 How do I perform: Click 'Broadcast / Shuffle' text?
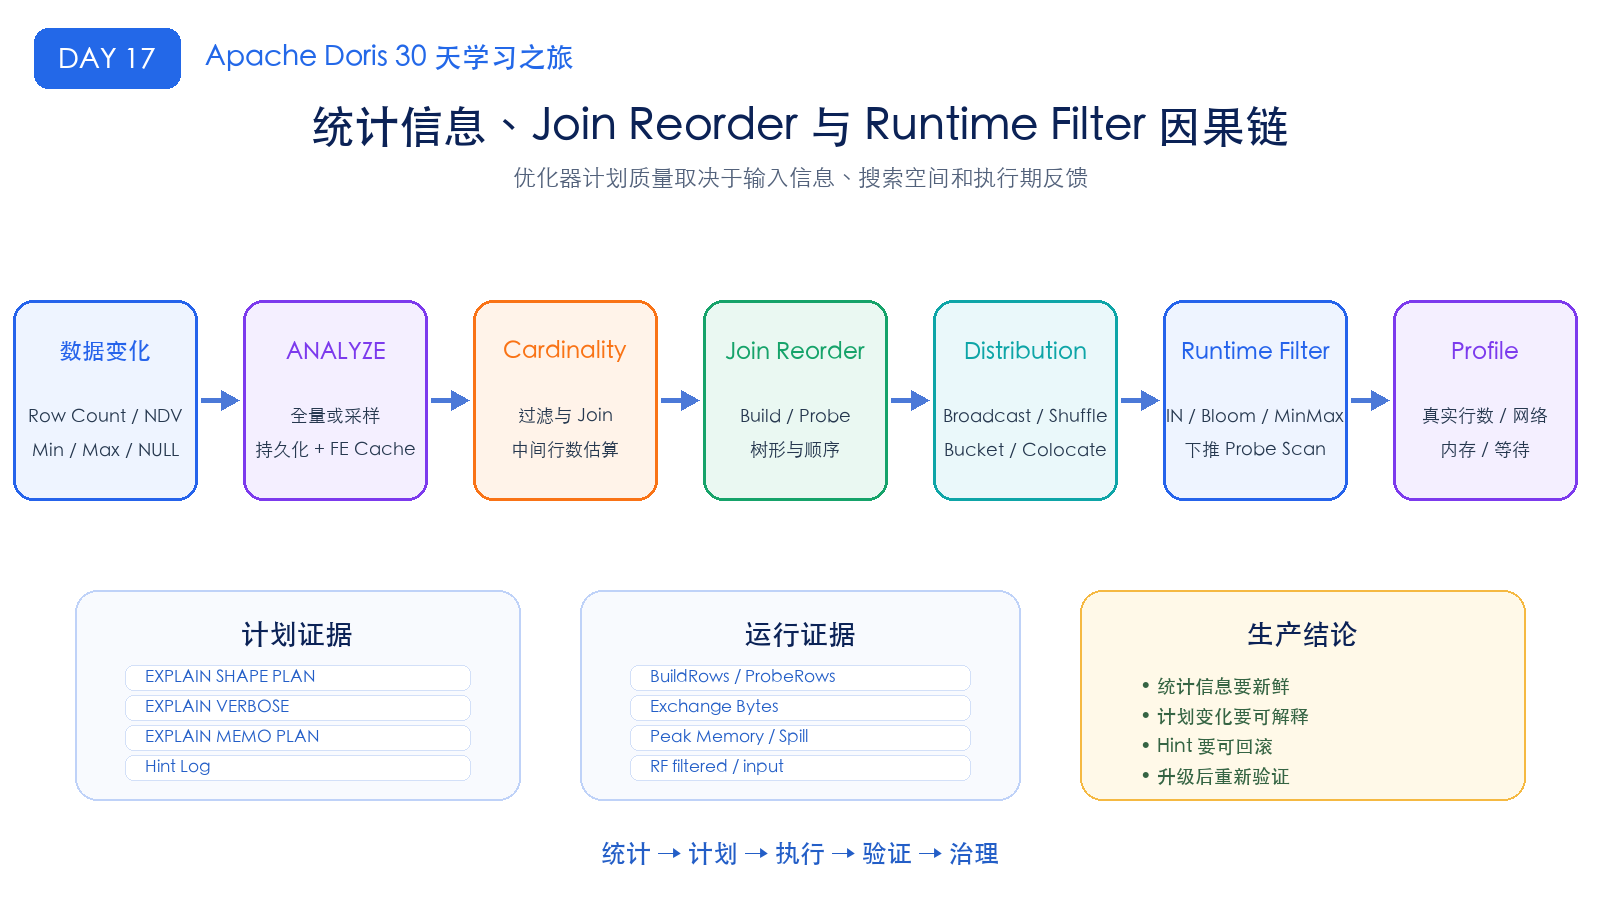tap(1025, 415)
